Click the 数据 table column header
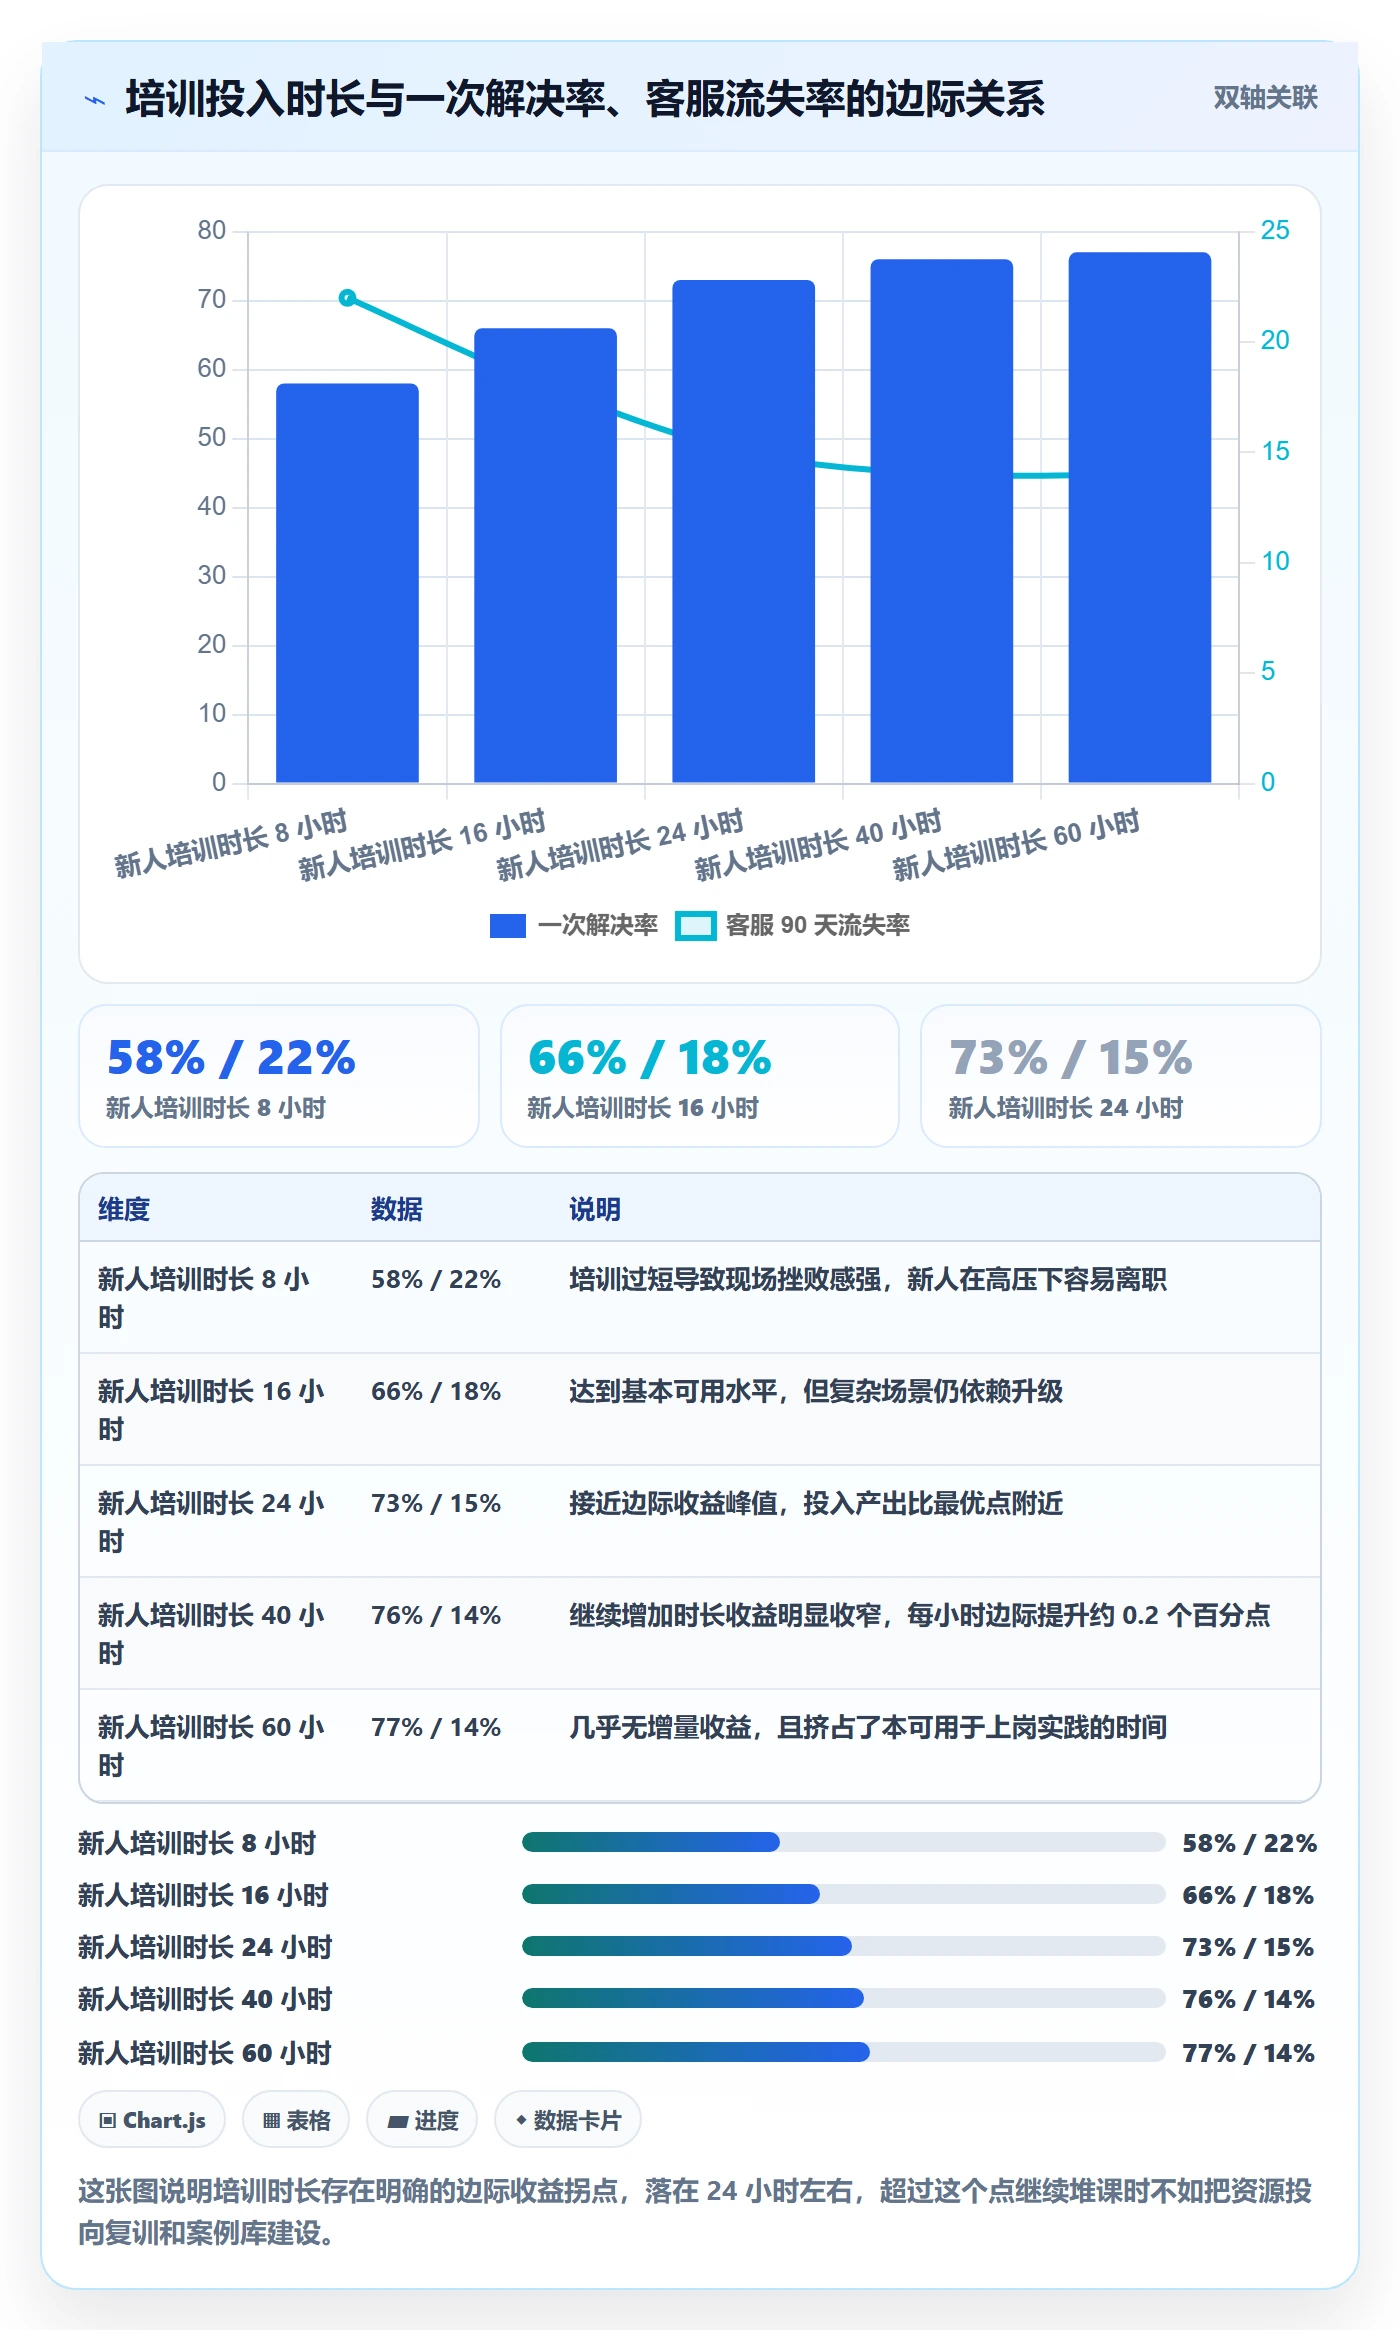Viewport: 1400px width, 2330px height. tap(397, 1209)
